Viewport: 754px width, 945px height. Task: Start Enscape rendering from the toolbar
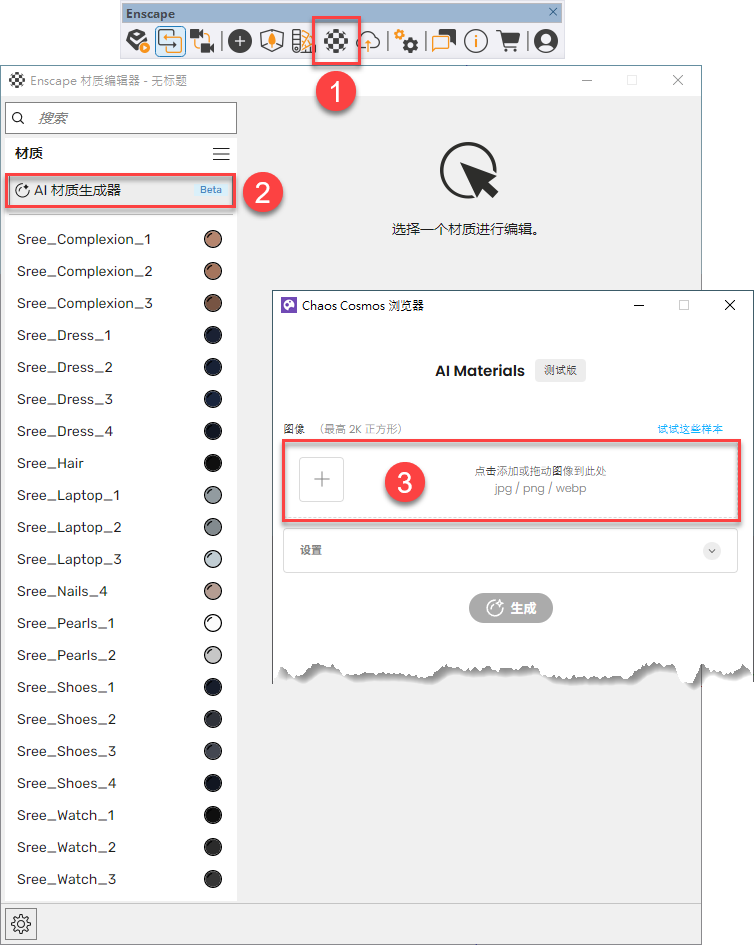[138, 41]
